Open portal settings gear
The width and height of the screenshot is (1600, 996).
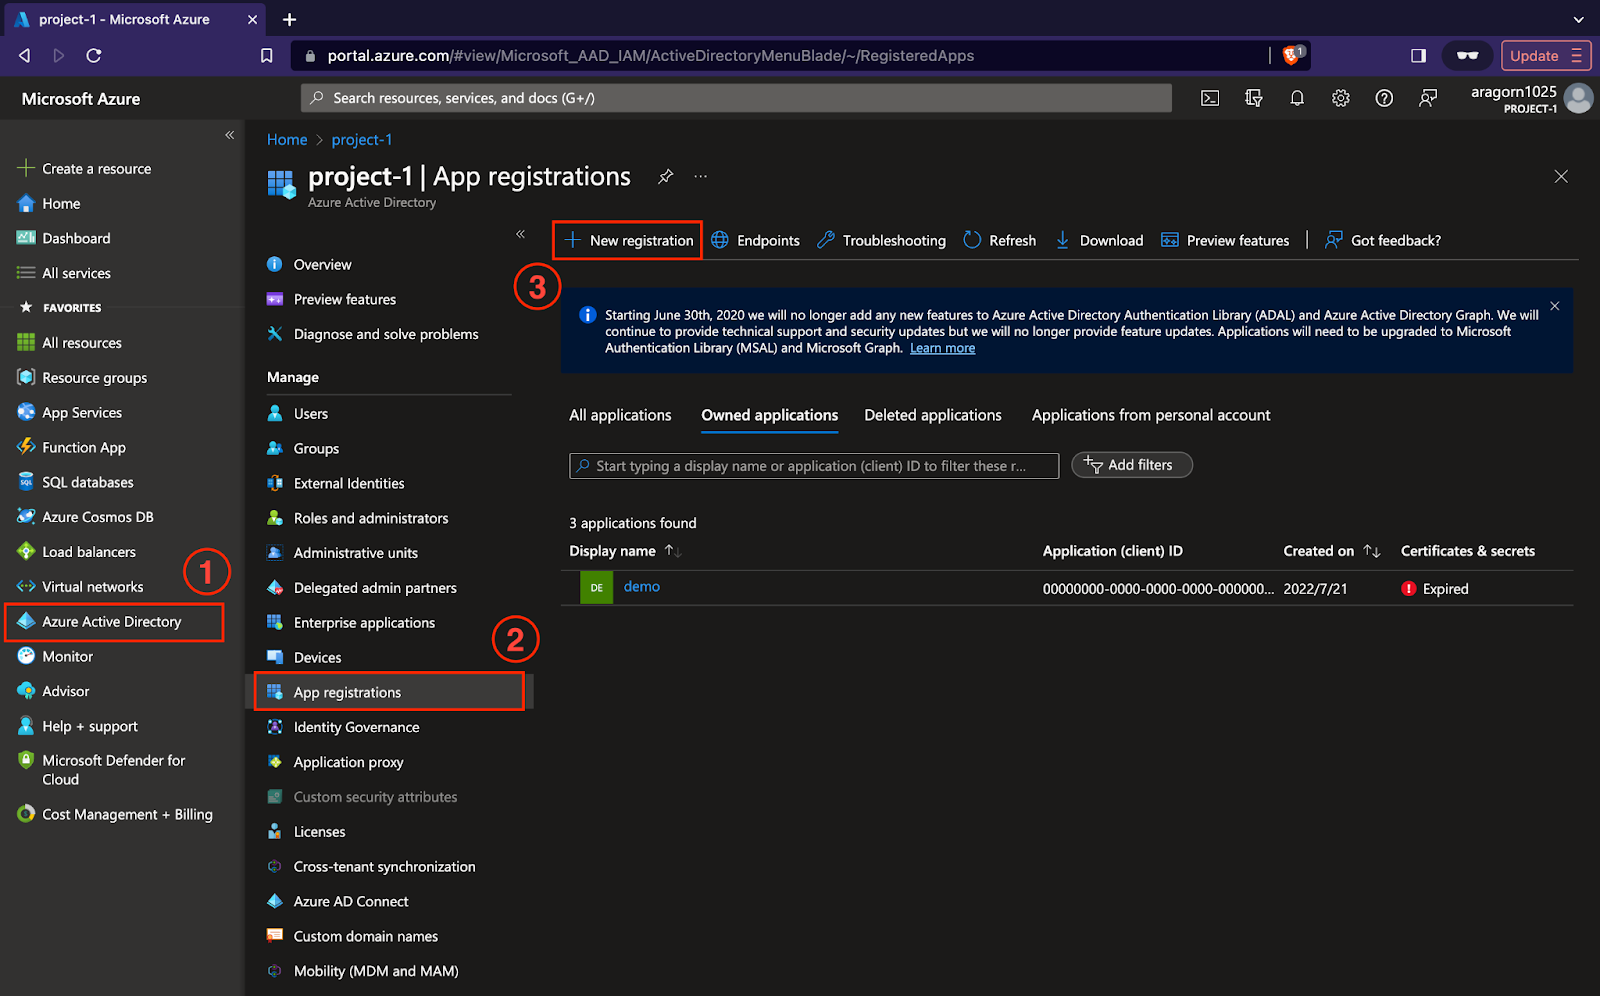coord(1341,98)
